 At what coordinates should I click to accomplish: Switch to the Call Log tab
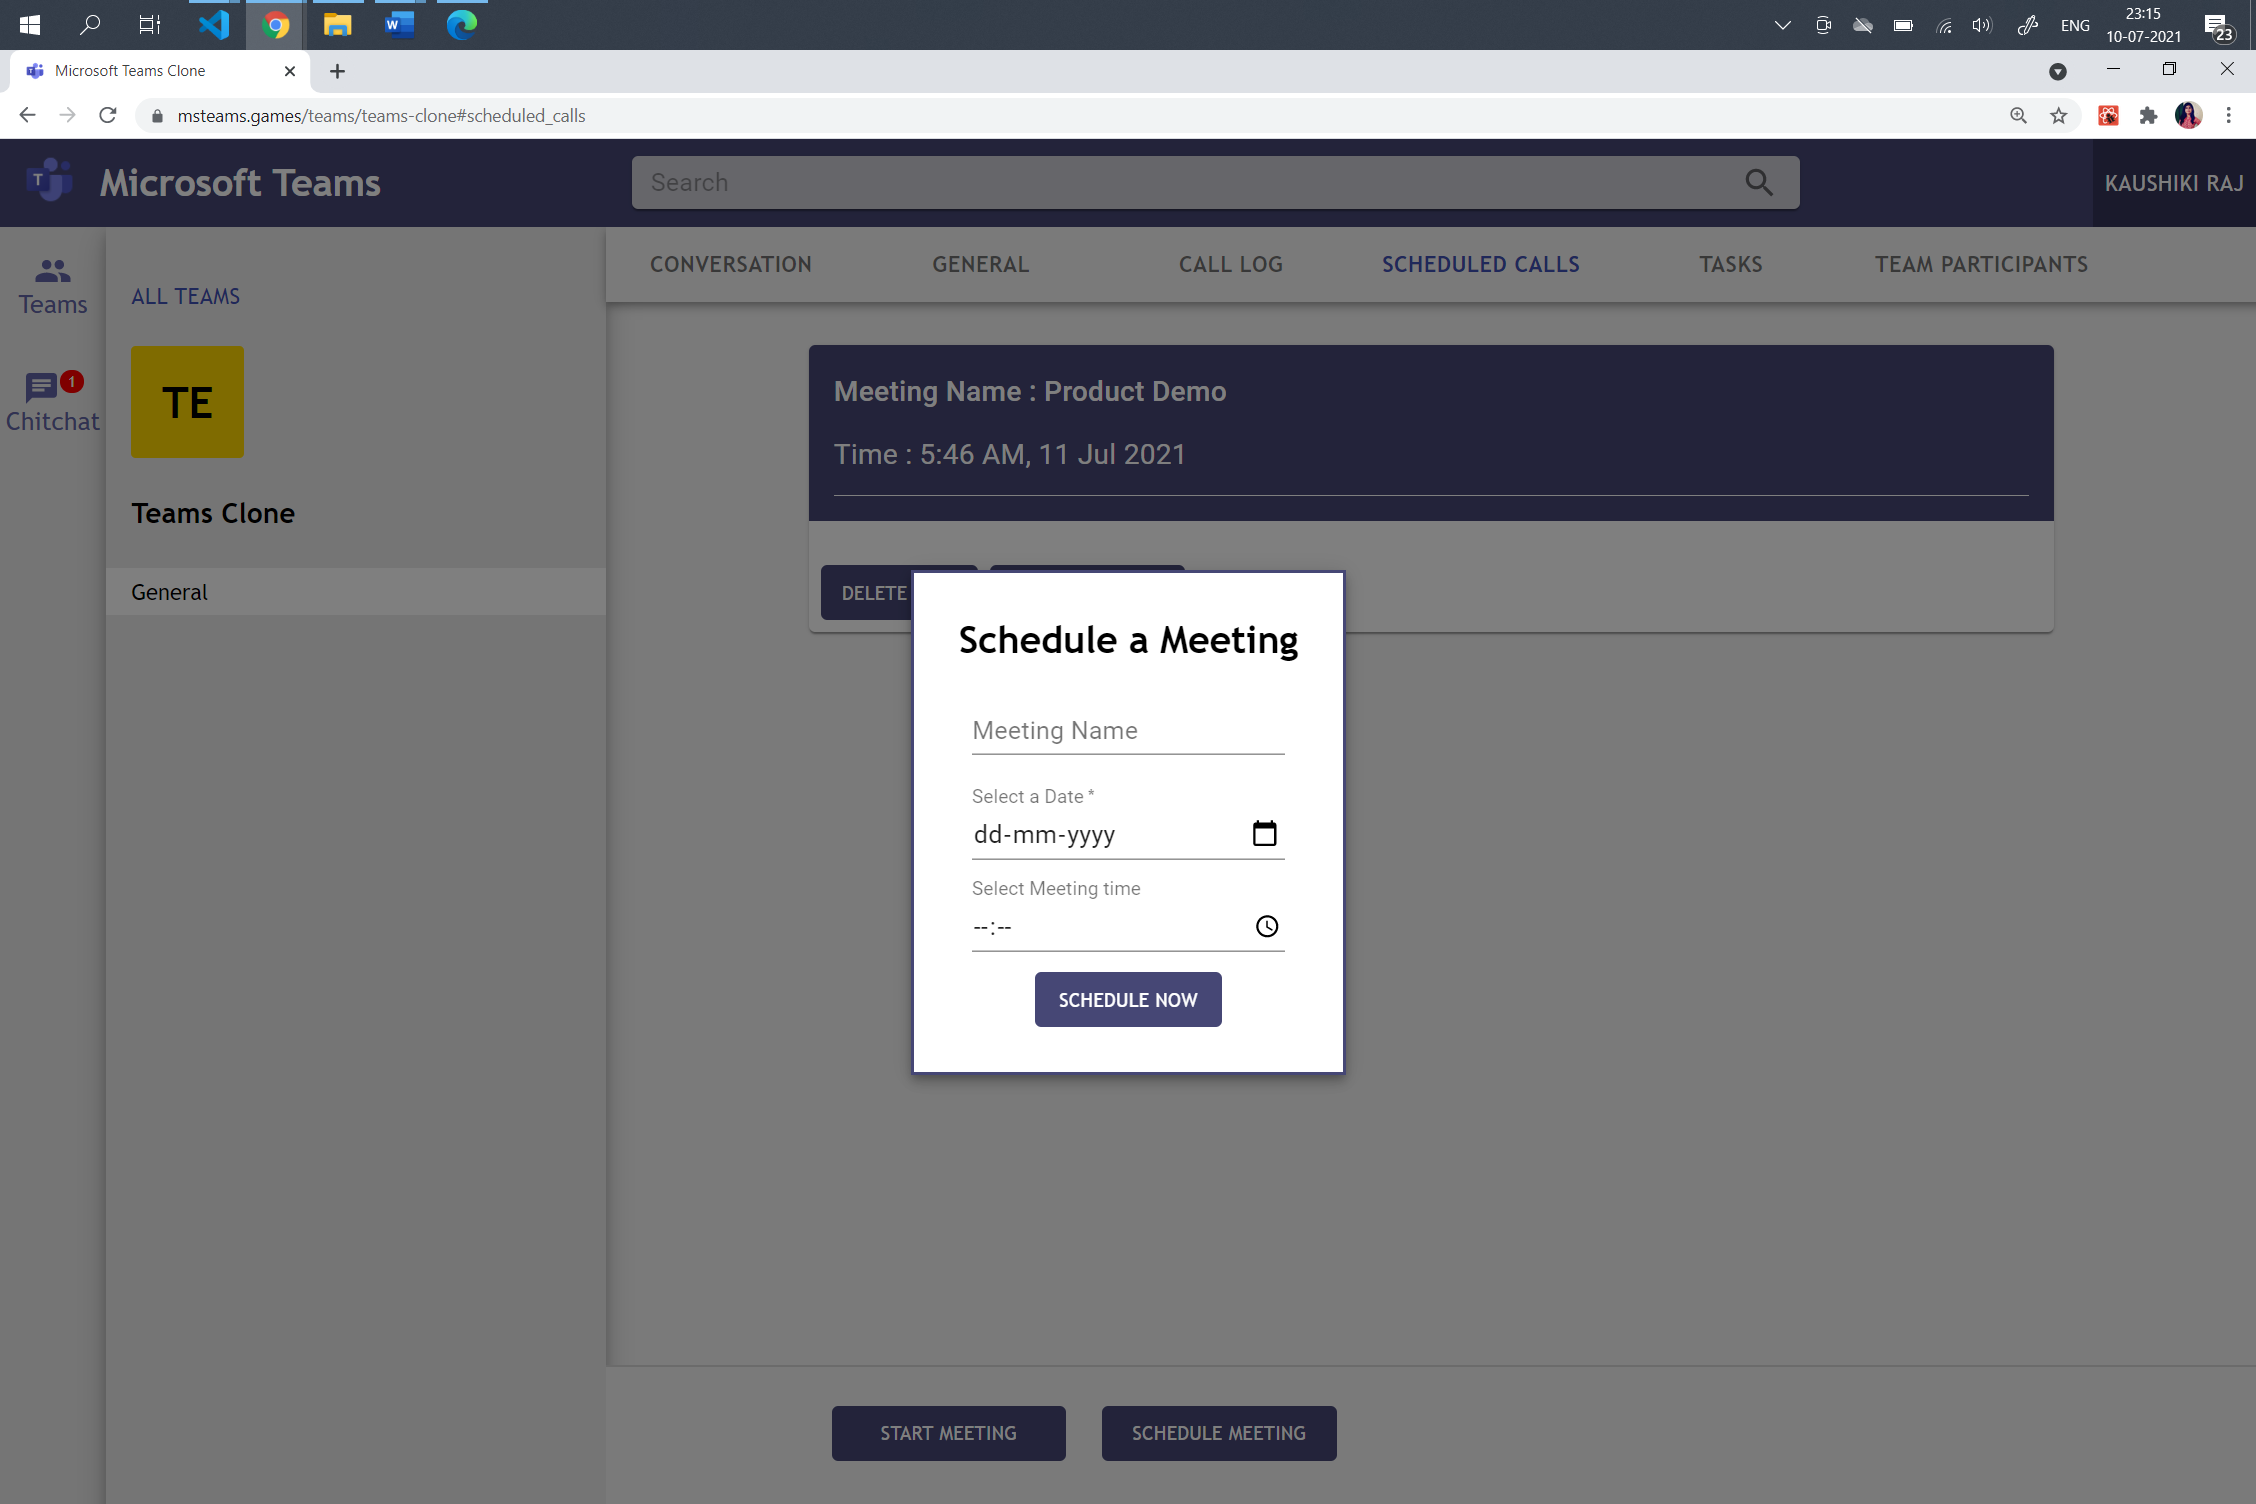[x=1230, y=264]
